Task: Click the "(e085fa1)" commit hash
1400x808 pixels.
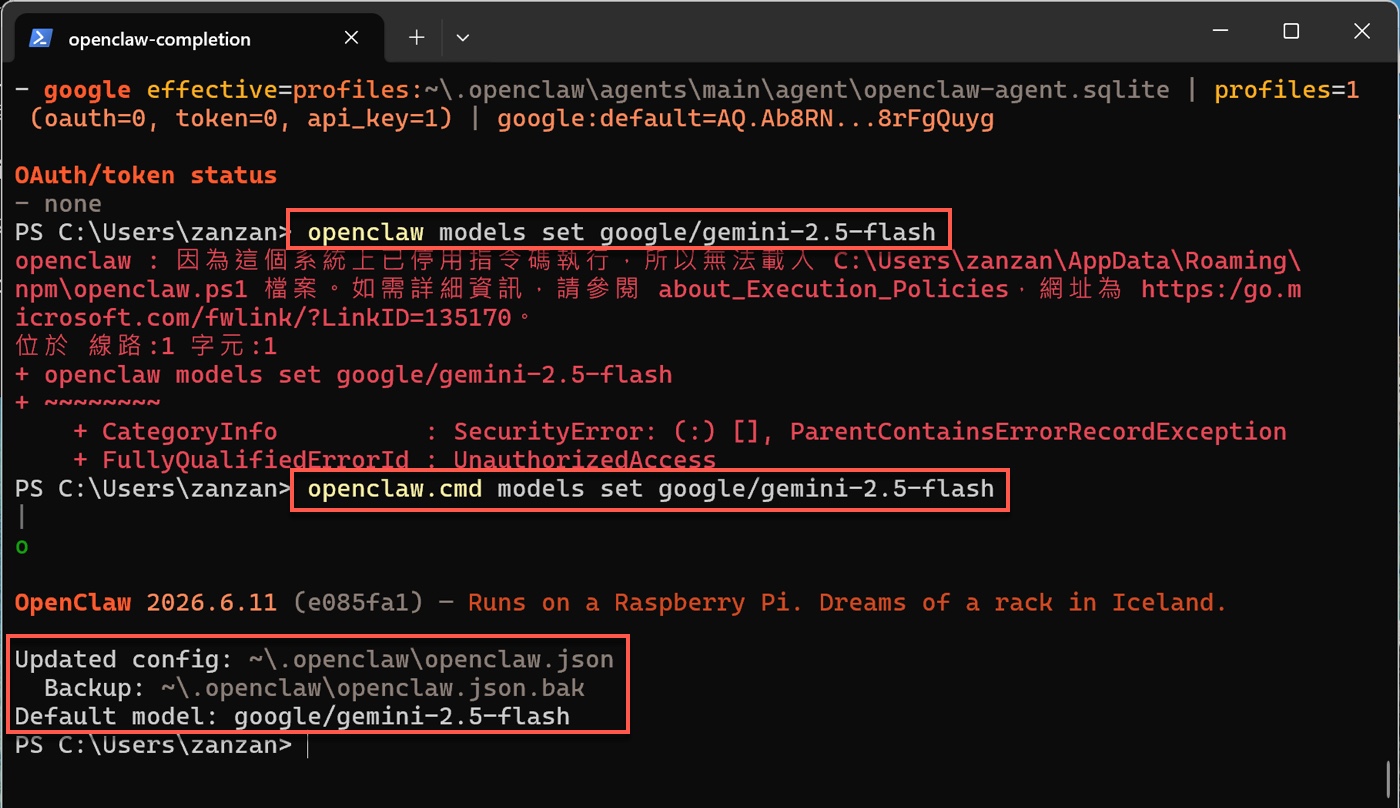Action: coord(358,603)
